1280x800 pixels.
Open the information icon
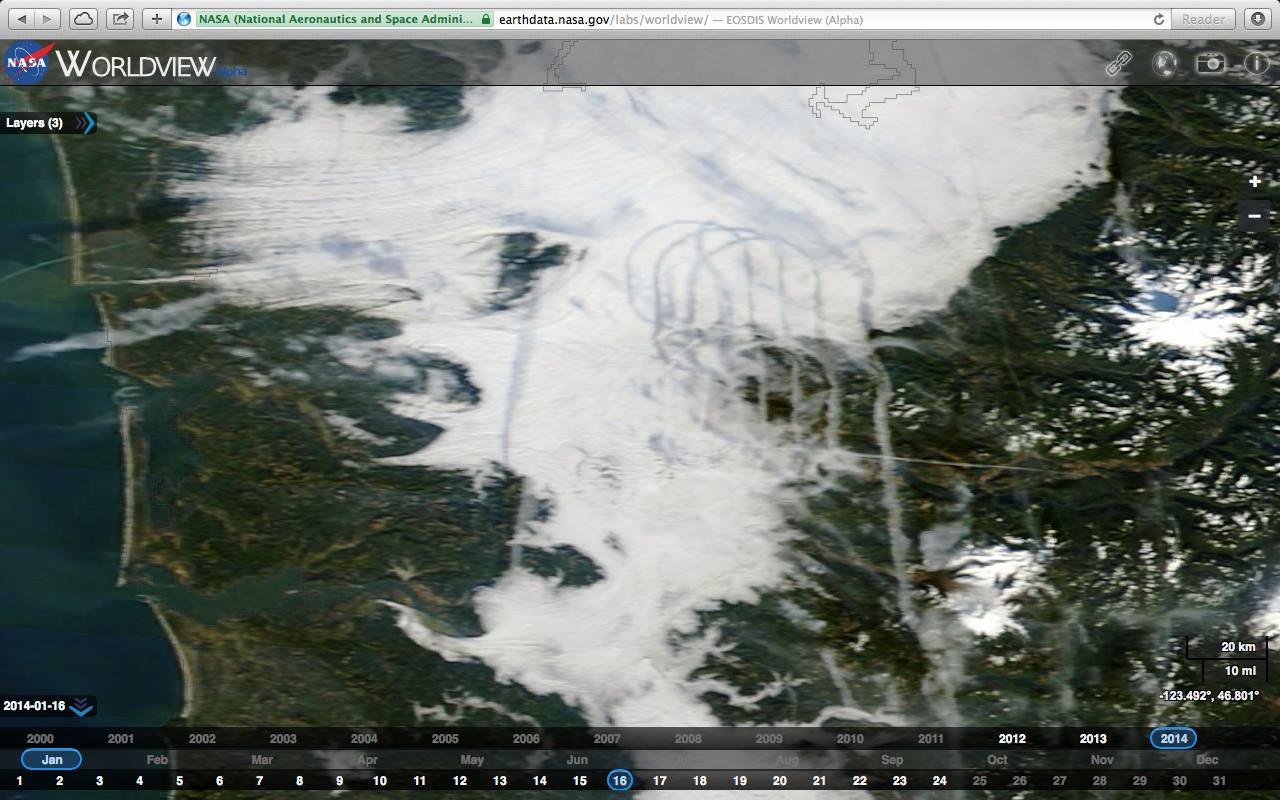click(x=1256, y=63)
